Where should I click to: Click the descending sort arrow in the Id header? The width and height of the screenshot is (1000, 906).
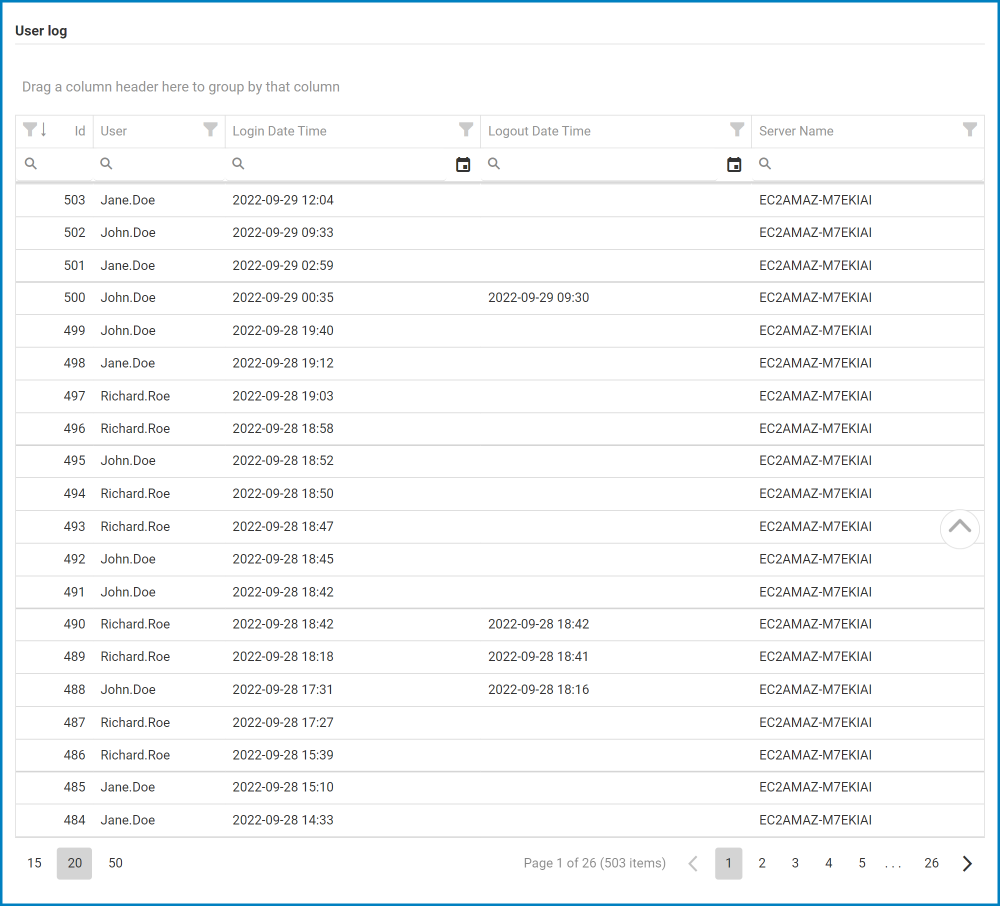point(44,130)
